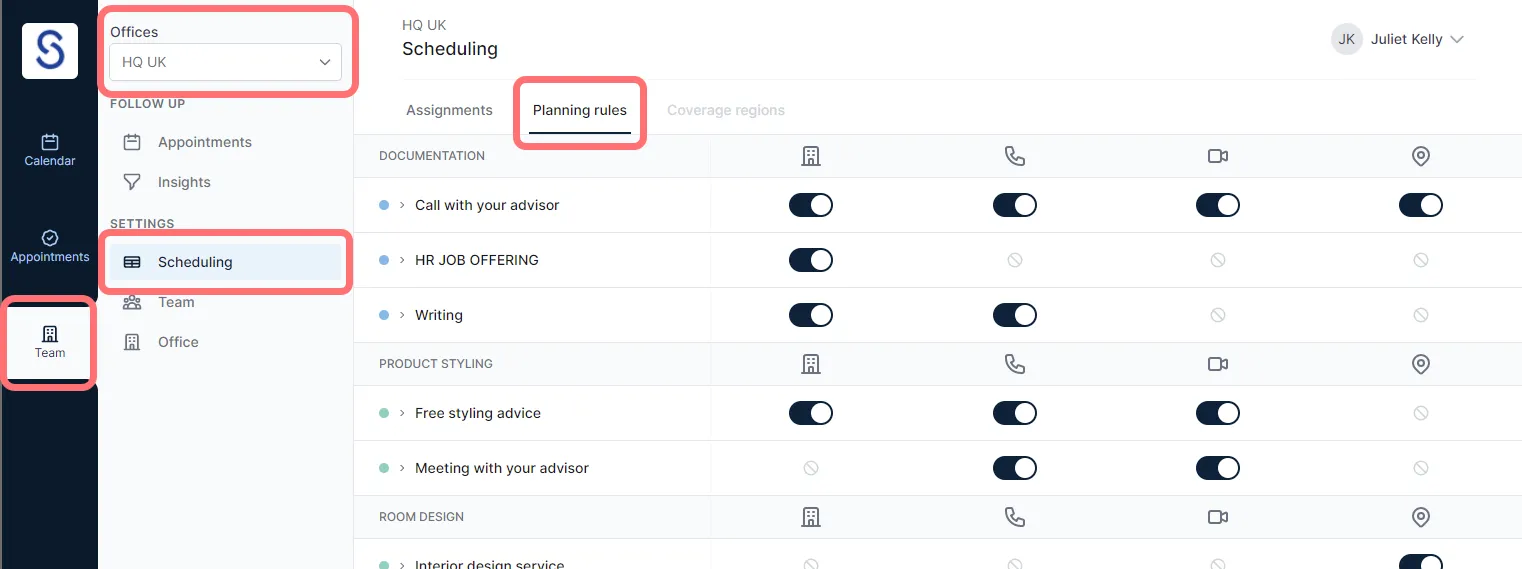The width and height of the screenshot is (1522, 569).
Task: Click the HR JOB OFFERING label
Action: click(477, 260)
